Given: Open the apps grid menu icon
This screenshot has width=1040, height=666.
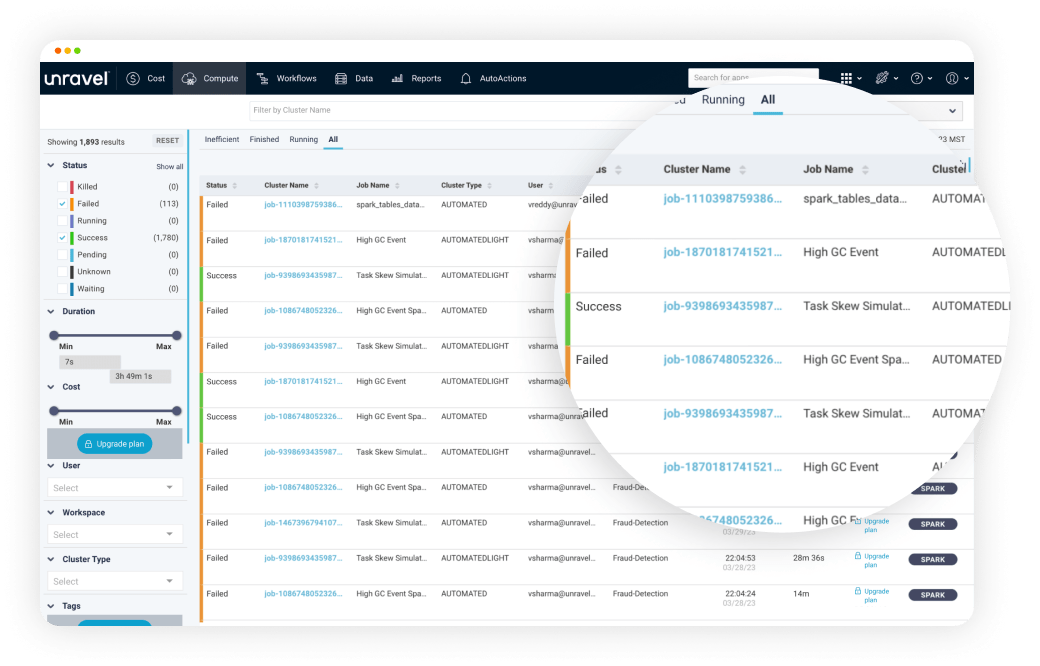Looking at the screenshot, I should click(846, 78).
